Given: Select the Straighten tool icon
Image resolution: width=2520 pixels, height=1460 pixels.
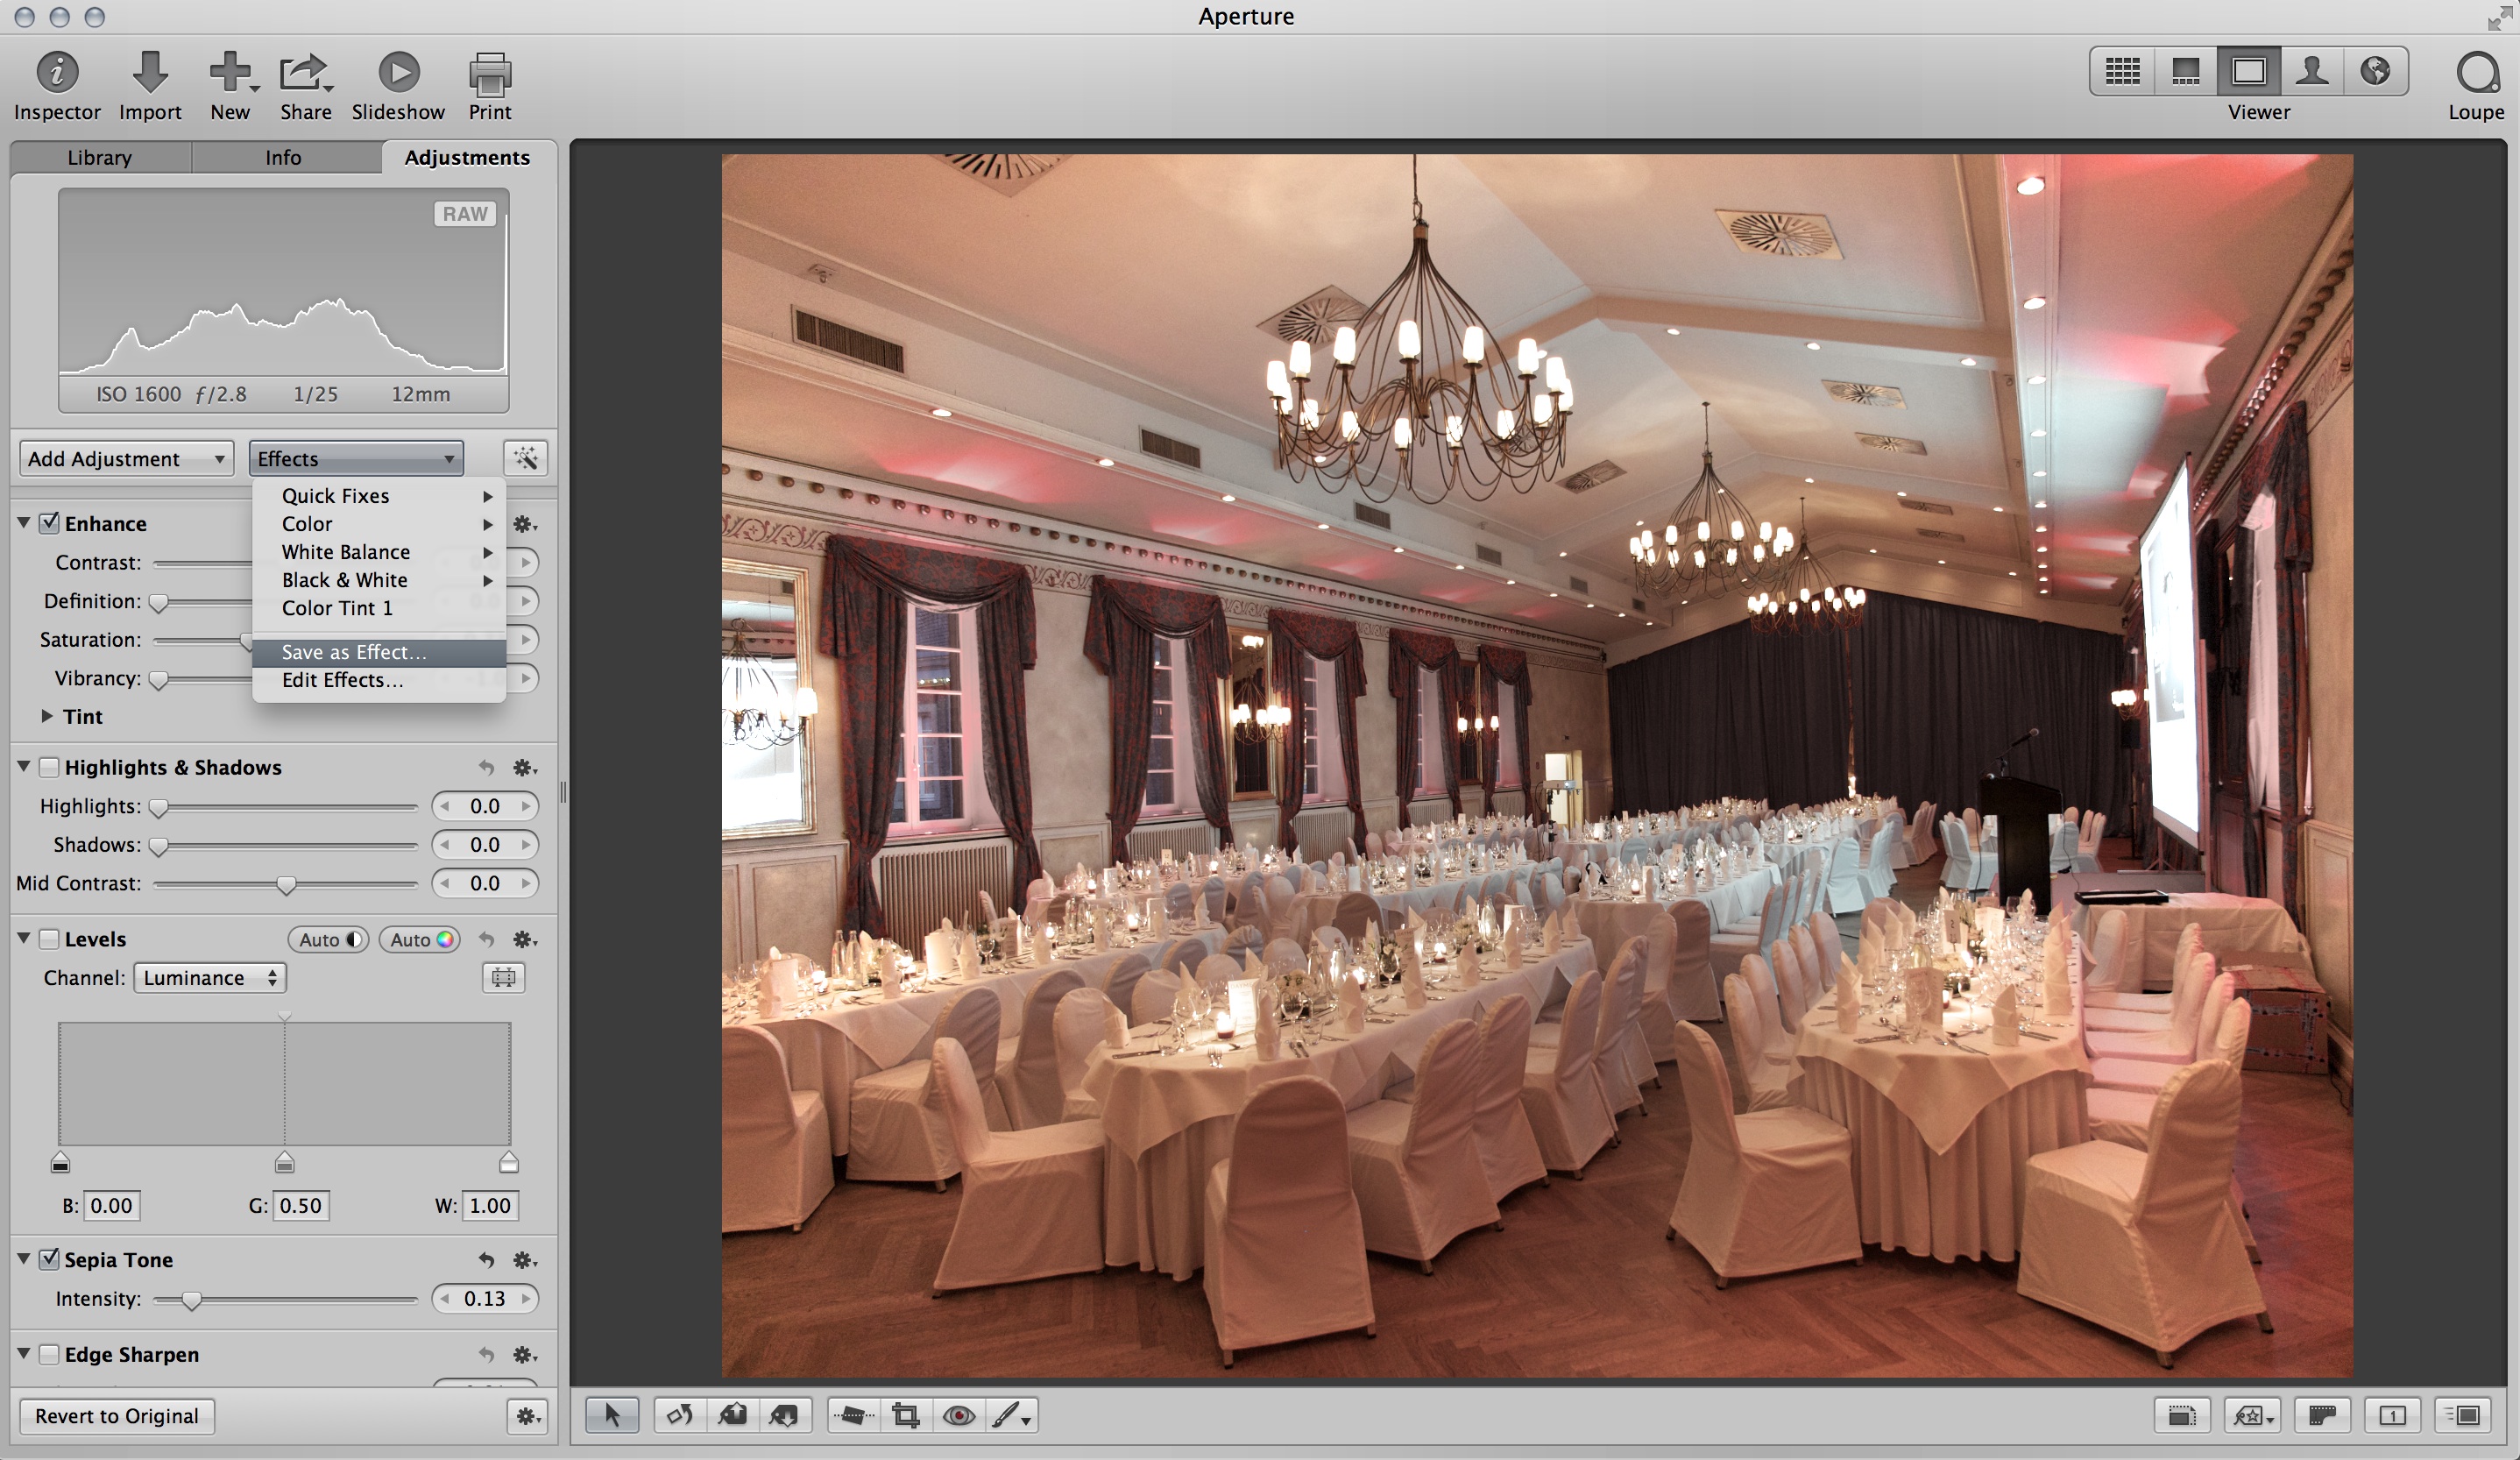Looking at the screenshot, I should point(853,1415).
